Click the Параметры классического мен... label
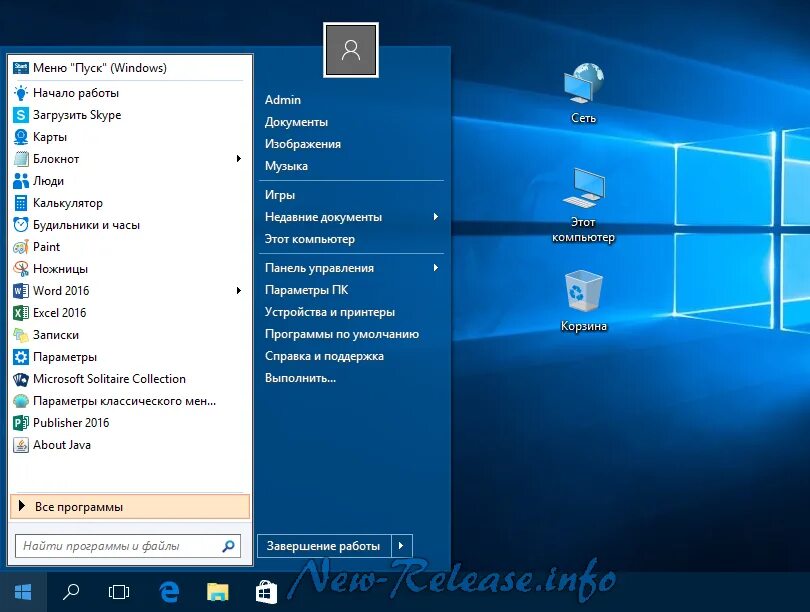This screenshot has height=612, width=810. click(124, 401)
